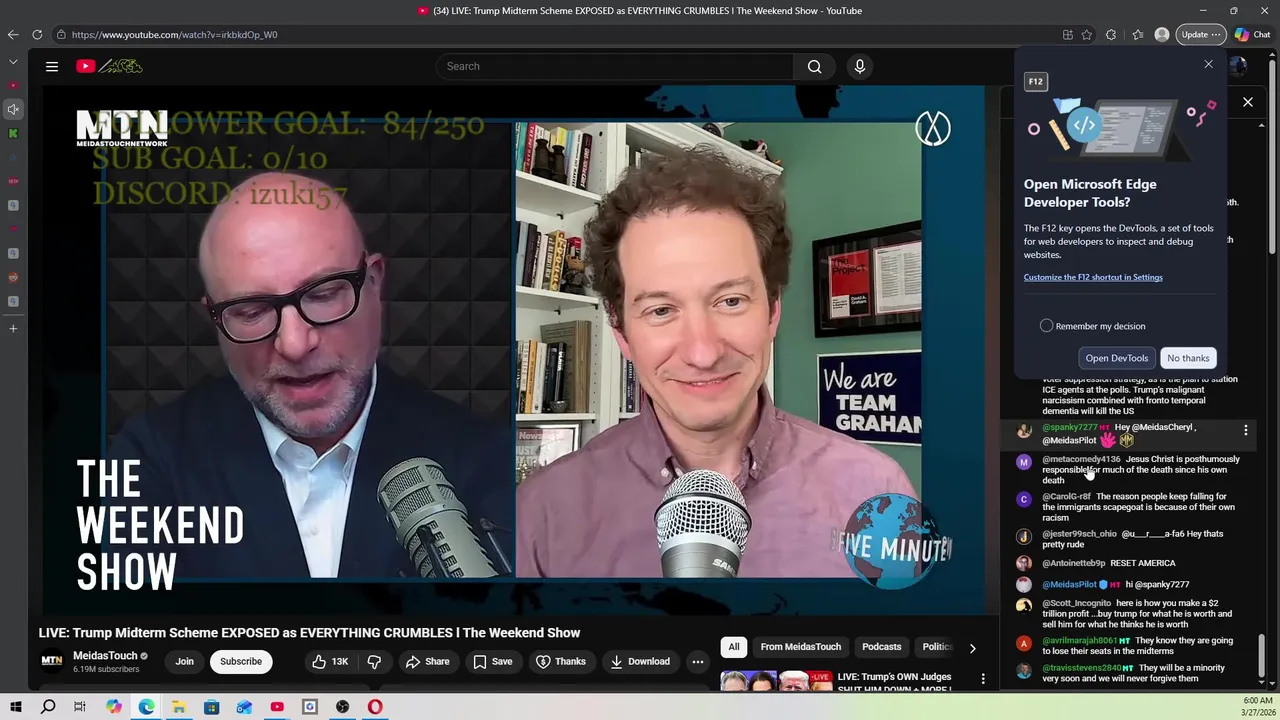The height and width of the screenshot is (720, 1280).
Task: Click the magnifier search button beside the search box
Action: [814, 66]
